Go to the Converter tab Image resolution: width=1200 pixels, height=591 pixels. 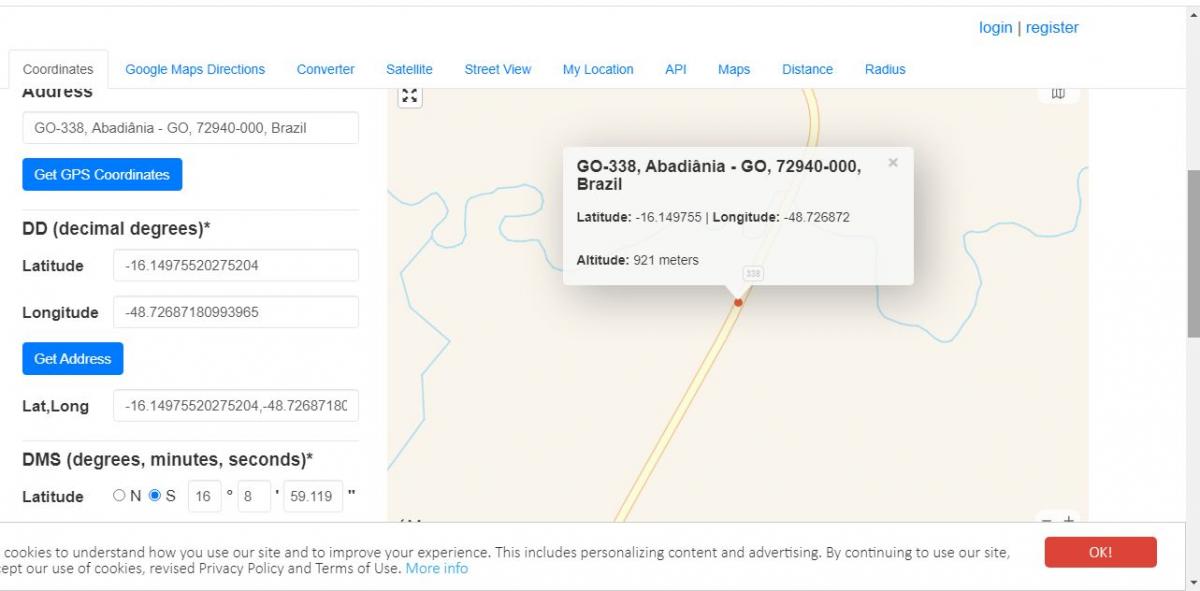[x=325, y=69]
